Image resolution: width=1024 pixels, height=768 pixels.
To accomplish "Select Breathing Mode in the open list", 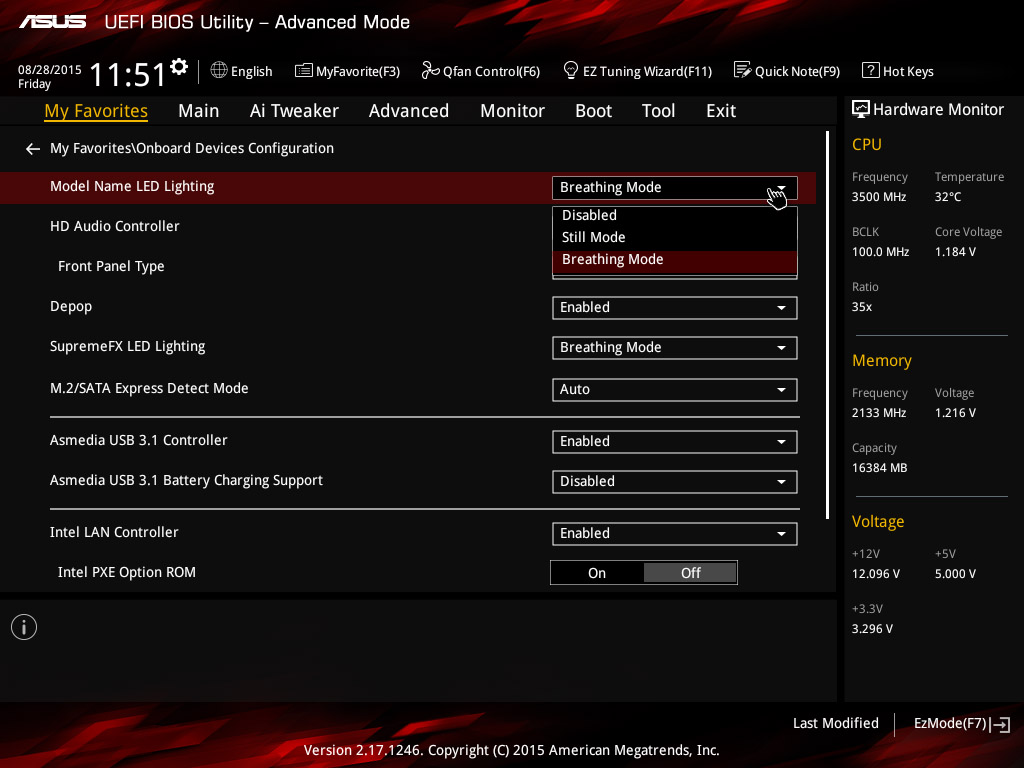I will 675,260.
